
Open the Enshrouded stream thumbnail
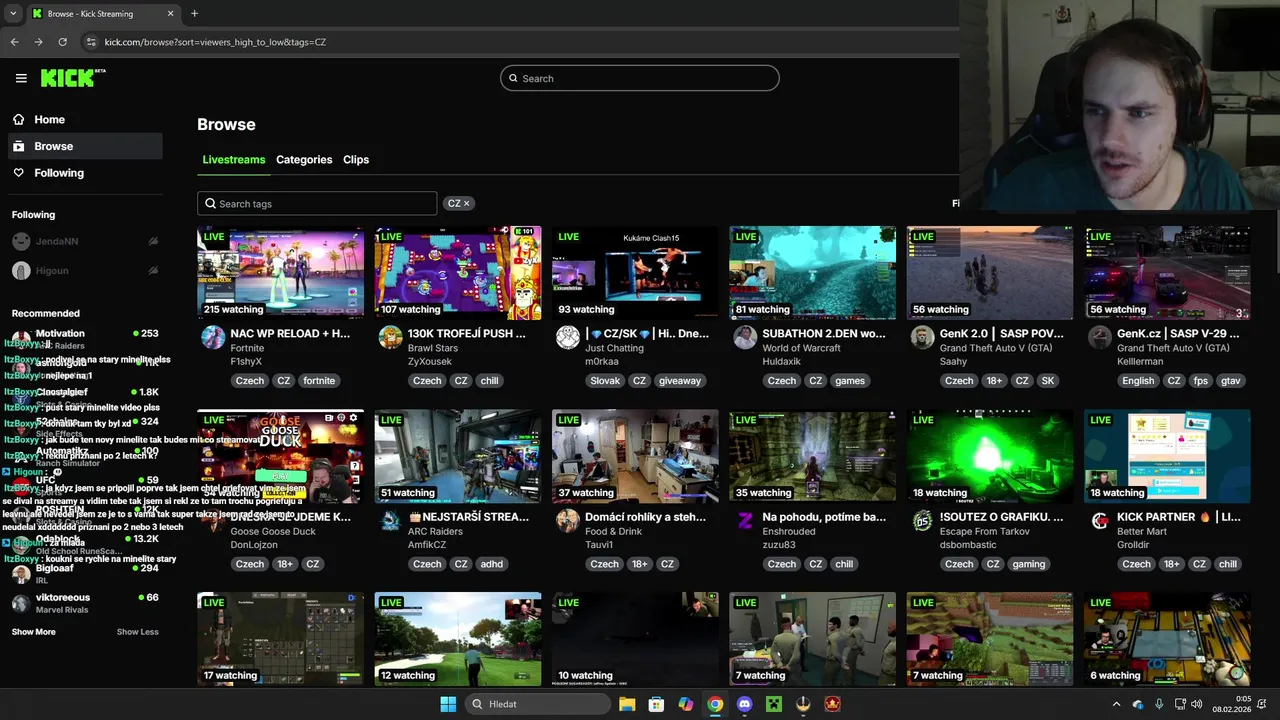tap(812, 456)
